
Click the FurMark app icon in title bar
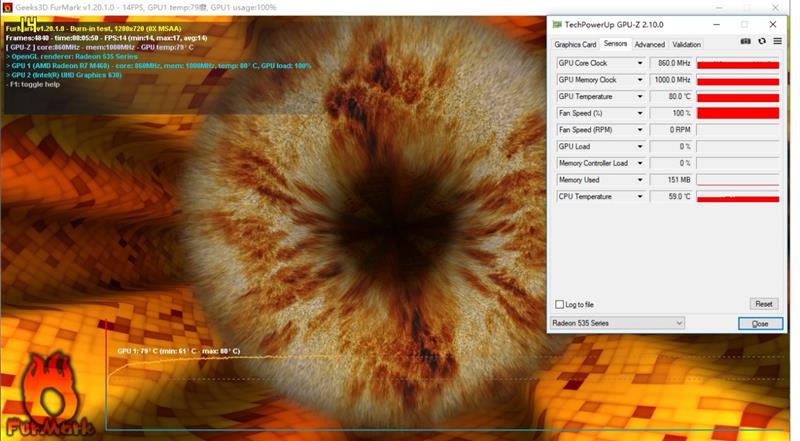(x=7, y=8)
